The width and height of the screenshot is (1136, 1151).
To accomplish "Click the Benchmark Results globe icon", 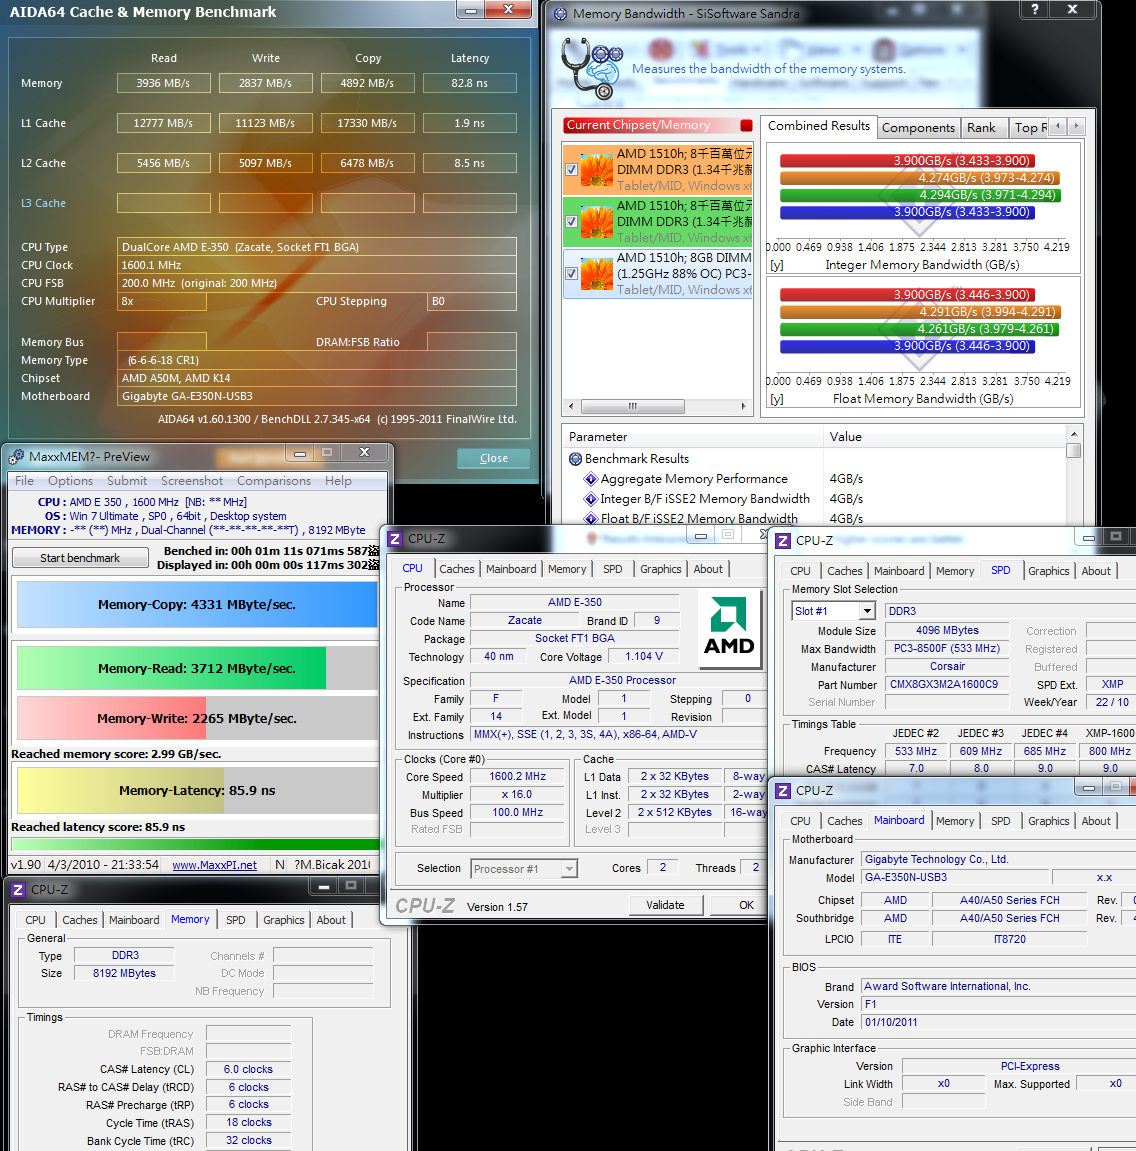I will click(x=575, y=459).
